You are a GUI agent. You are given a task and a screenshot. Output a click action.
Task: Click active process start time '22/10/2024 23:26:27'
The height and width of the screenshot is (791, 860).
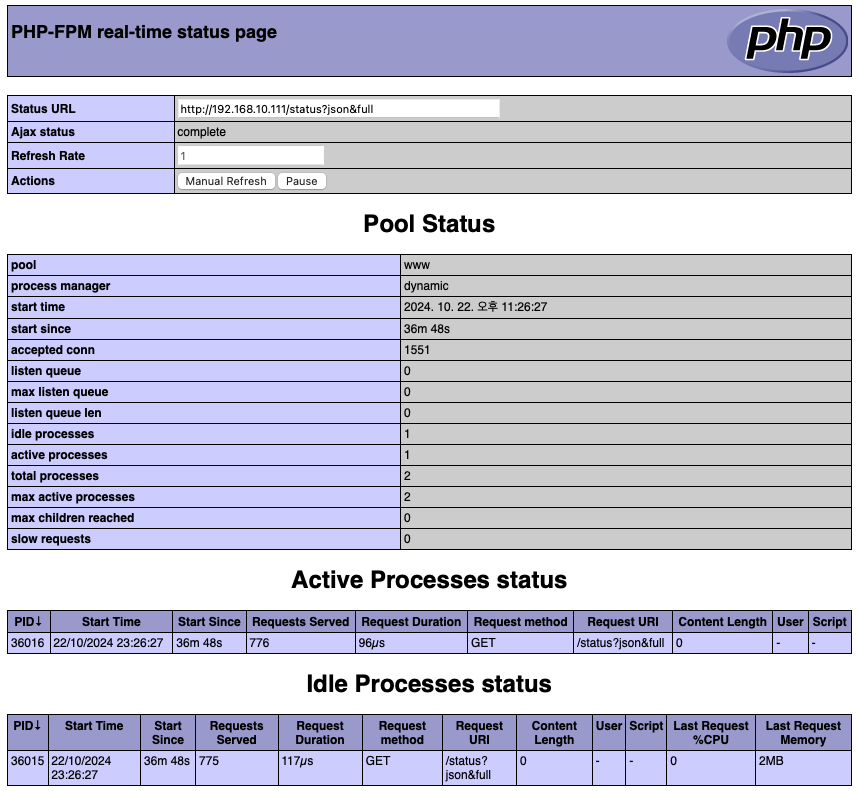(108, 642)
